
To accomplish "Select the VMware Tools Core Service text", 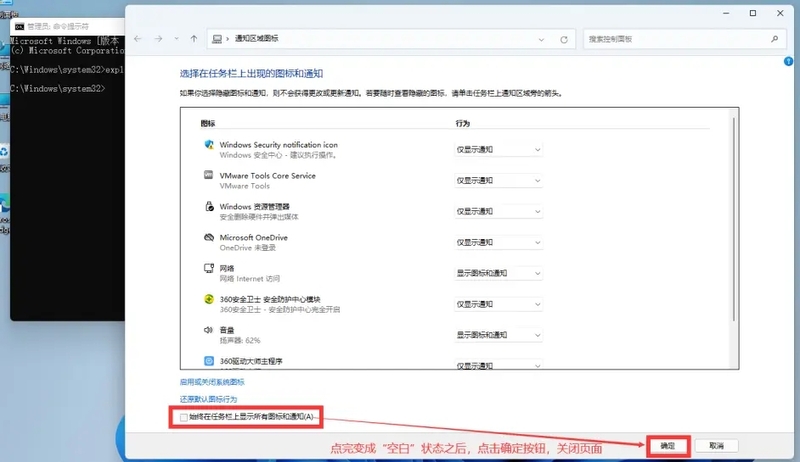I will [267, 175].
